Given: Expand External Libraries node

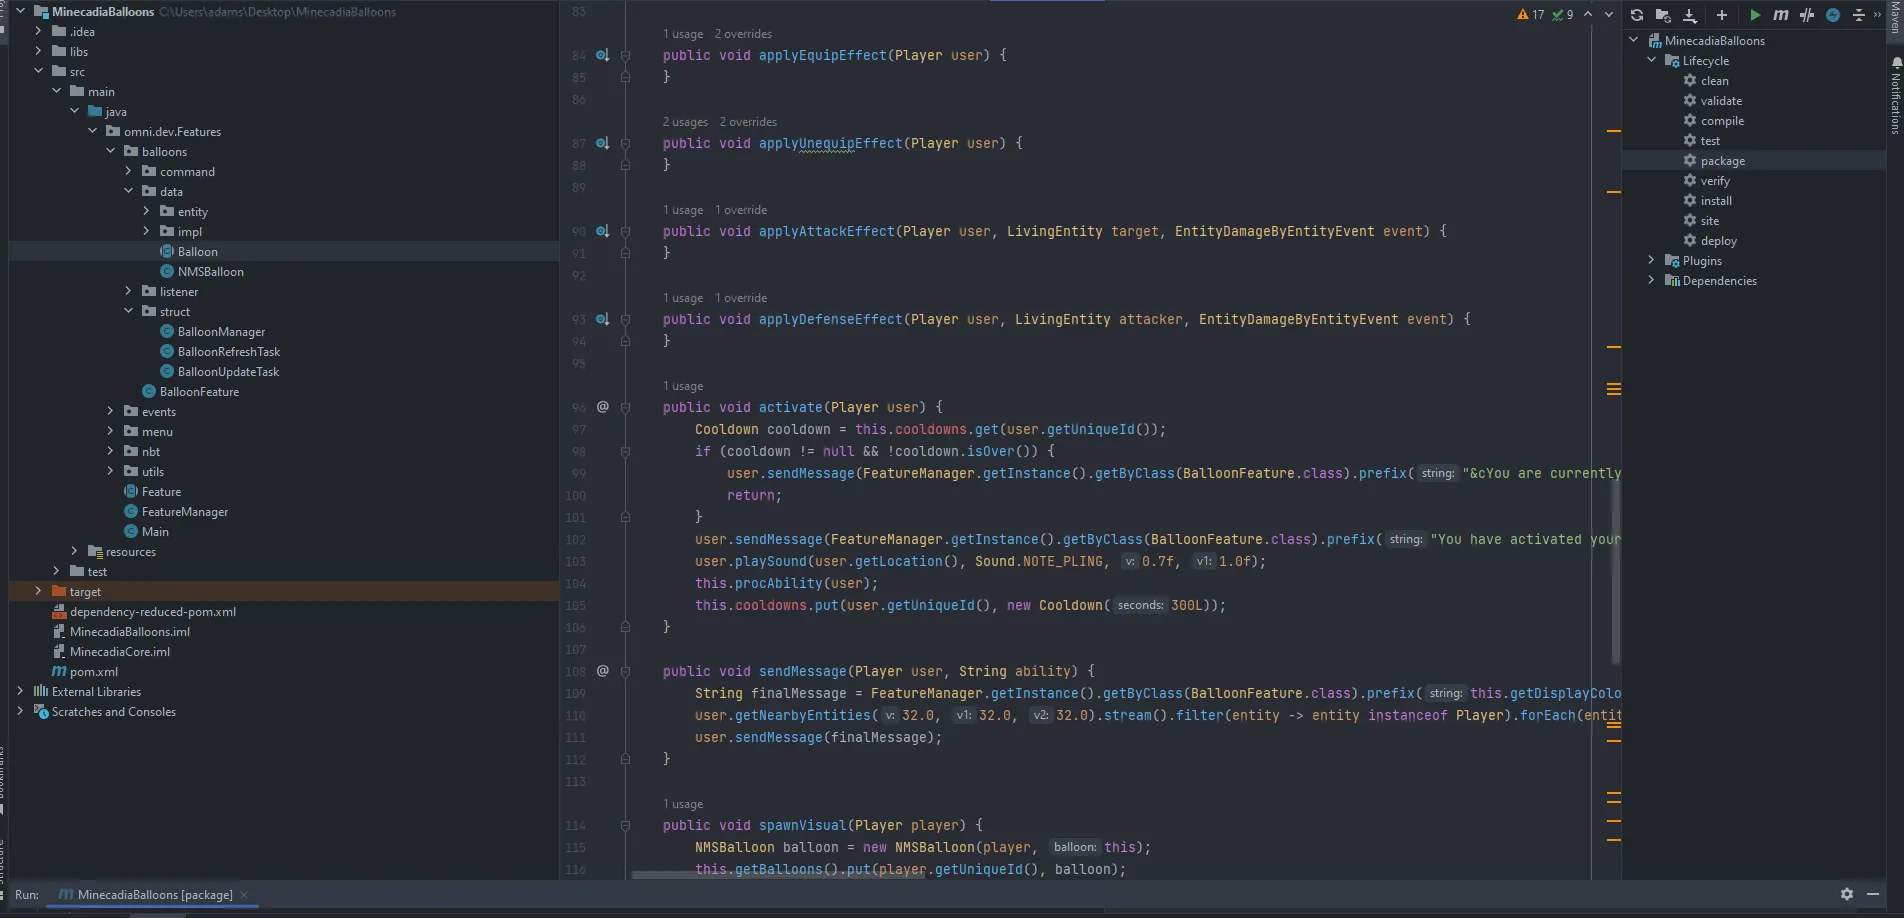Looking at the screenshot, I should point(20,691).
